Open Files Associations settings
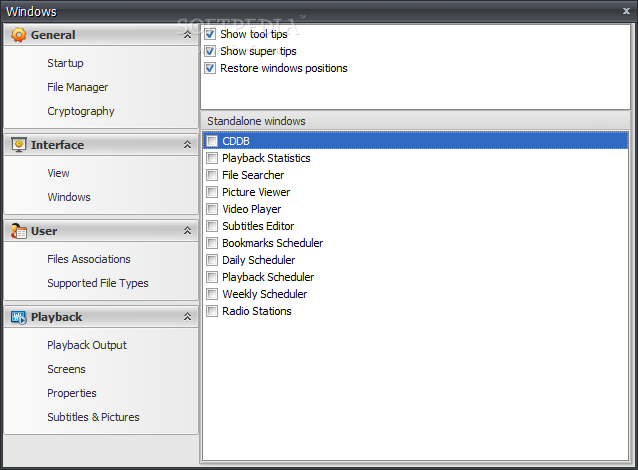The width and height of the screenshot is (638, 470). click(x=89, y=259)
